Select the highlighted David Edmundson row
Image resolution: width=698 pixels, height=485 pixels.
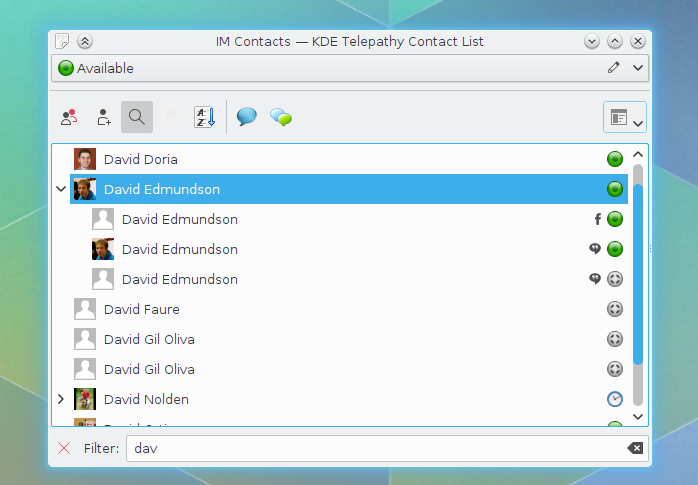(x=349, y=189)
